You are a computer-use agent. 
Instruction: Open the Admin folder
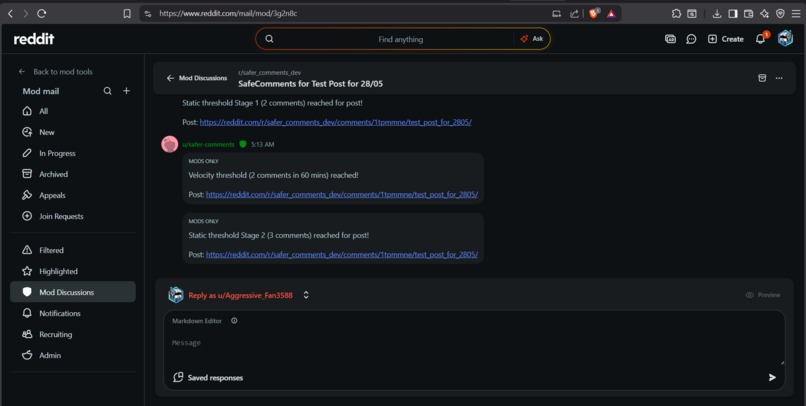coord(73,356)
